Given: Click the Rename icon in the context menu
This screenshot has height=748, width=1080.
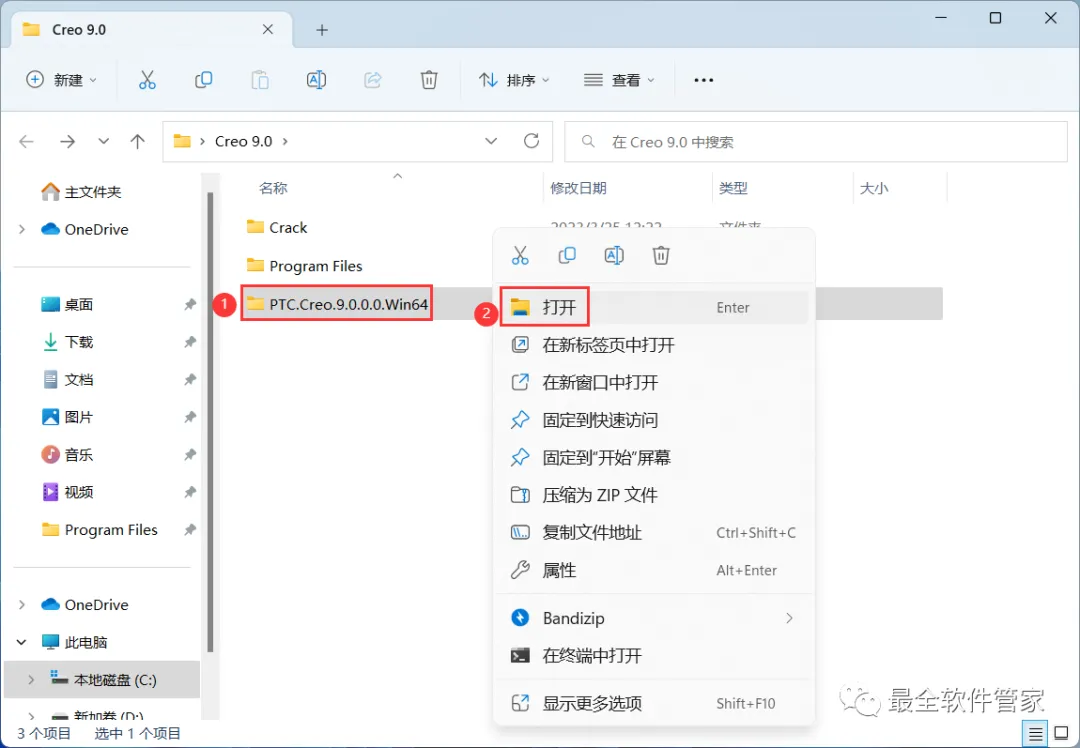Looking at the screenshot, I should point(614,256).
